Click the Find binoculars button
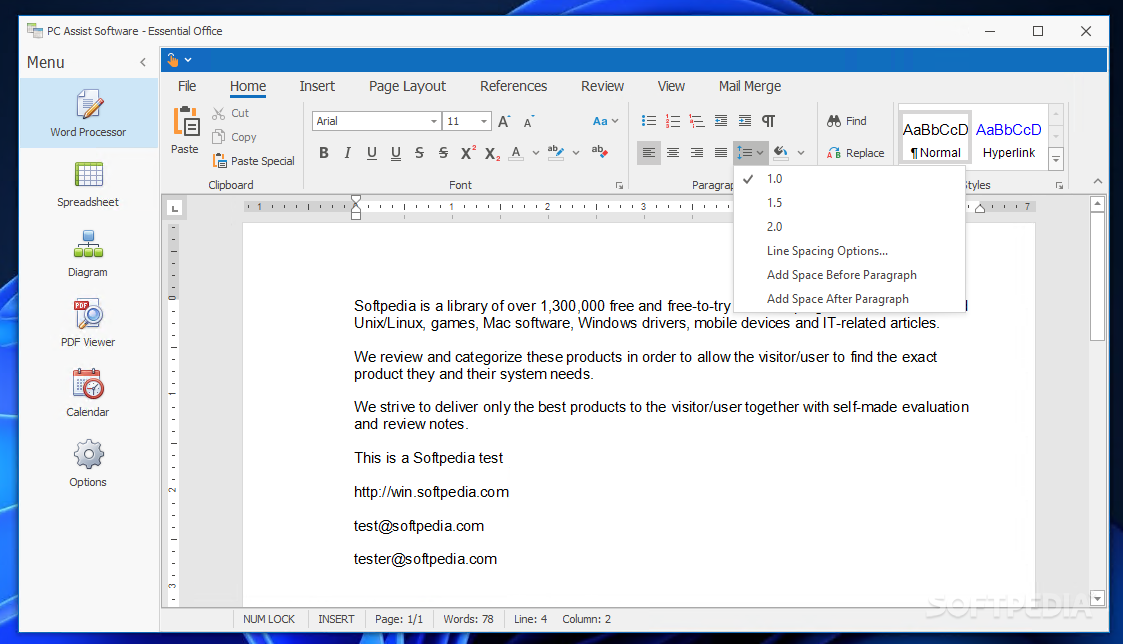1123x644 pixels. coord(847,121)
